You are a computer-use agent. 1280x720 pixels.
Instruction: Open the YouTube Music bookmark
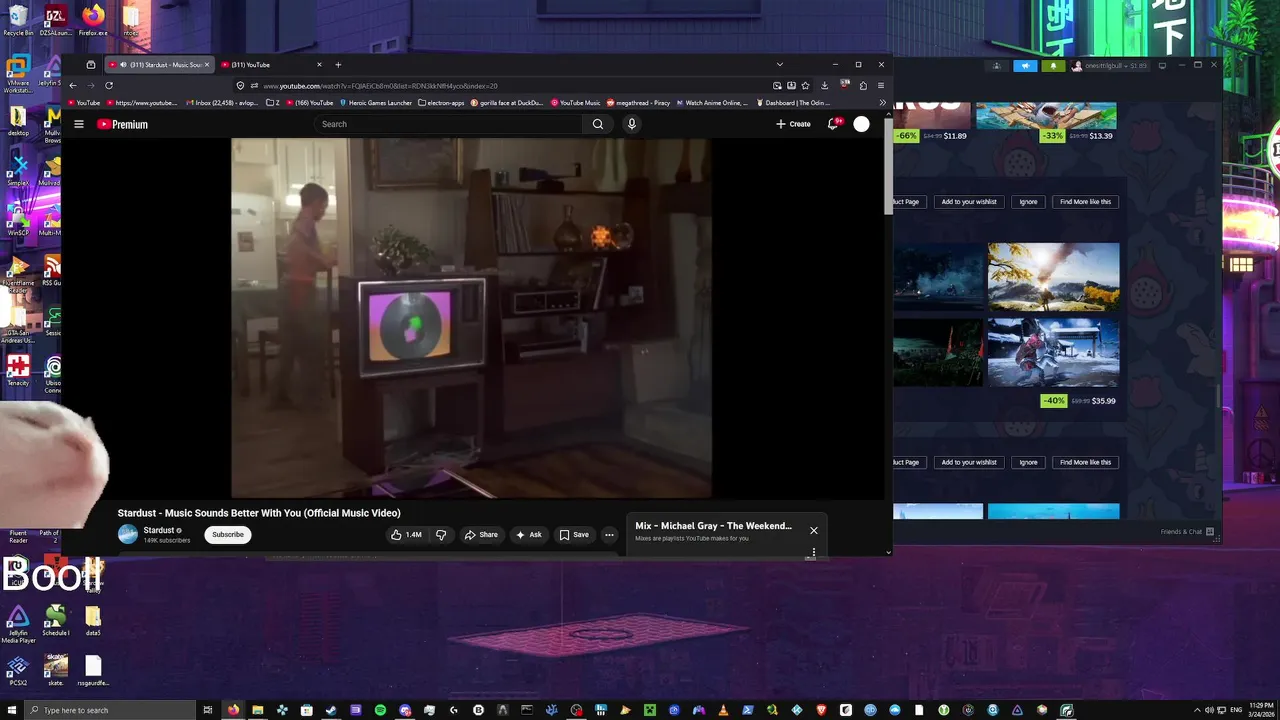click(x=575, y=102)
